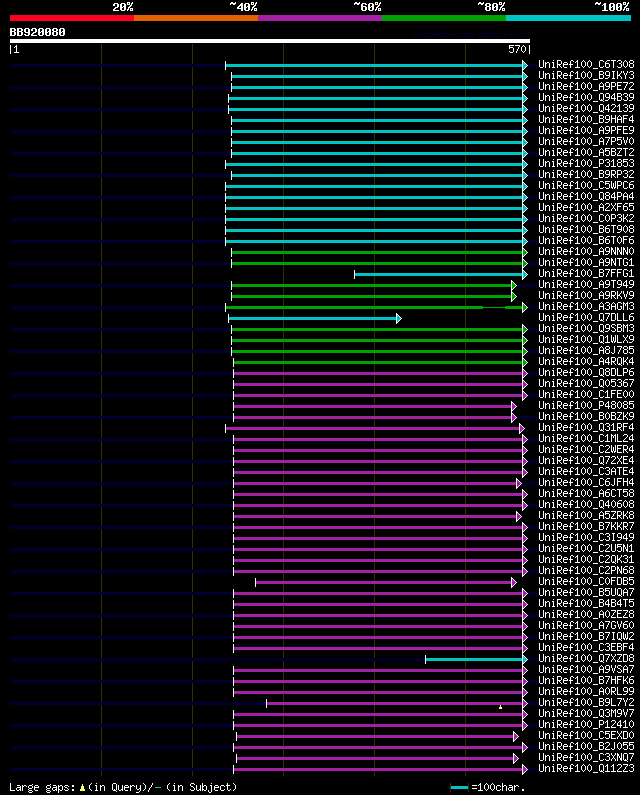
Task: Click the arrowhead ending the UniRef100_Q31RF4 bar
Action: tap(522, 429)
